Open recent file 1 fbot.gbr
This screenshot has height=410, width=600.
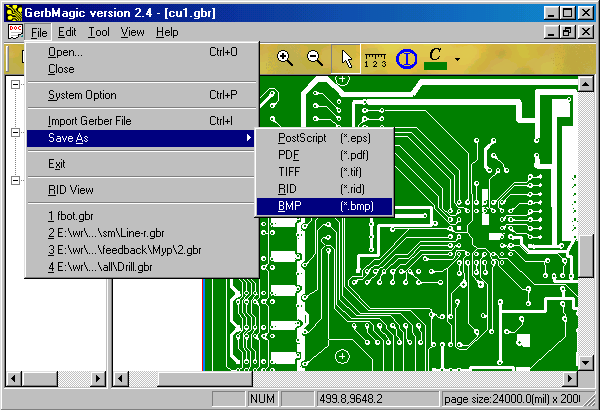pos(142,216)
